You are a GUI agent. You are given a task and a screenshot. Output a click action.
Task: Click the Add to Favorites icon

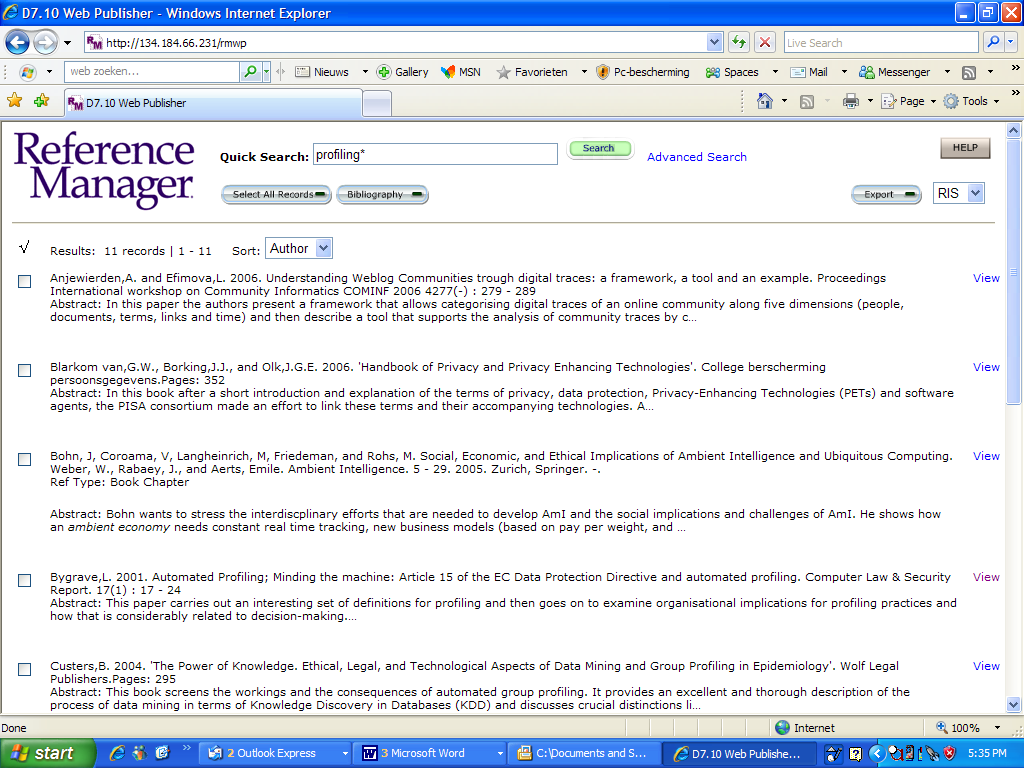41,101
